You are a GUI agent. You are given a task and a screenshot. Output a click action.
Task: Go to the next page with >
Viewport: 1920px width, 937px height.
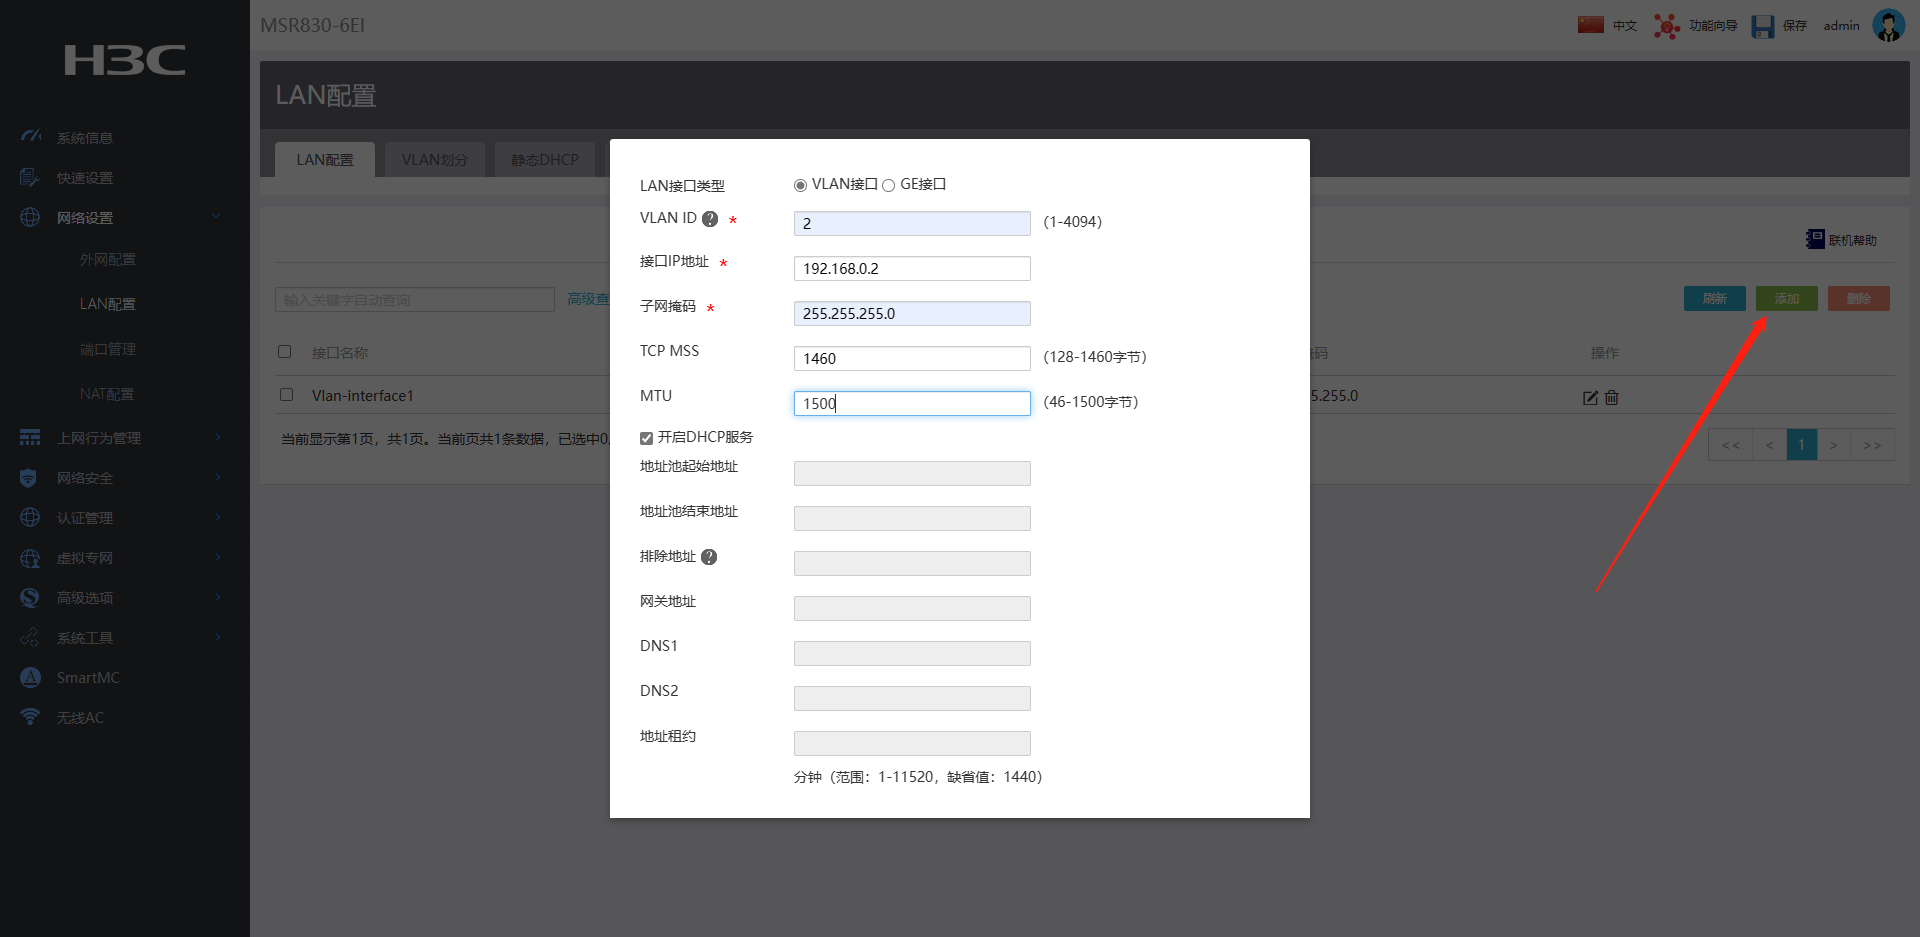[1834, 445]
